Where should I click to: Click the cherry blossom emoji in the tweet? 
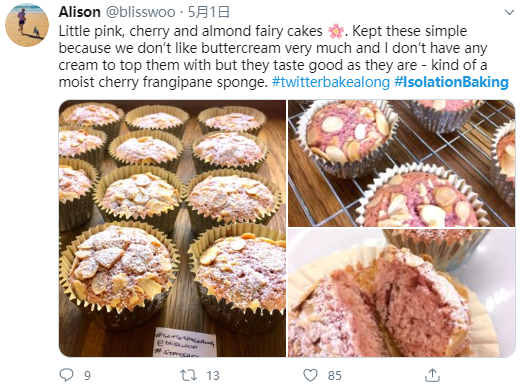pyautogui.click(x=336, y=31)
